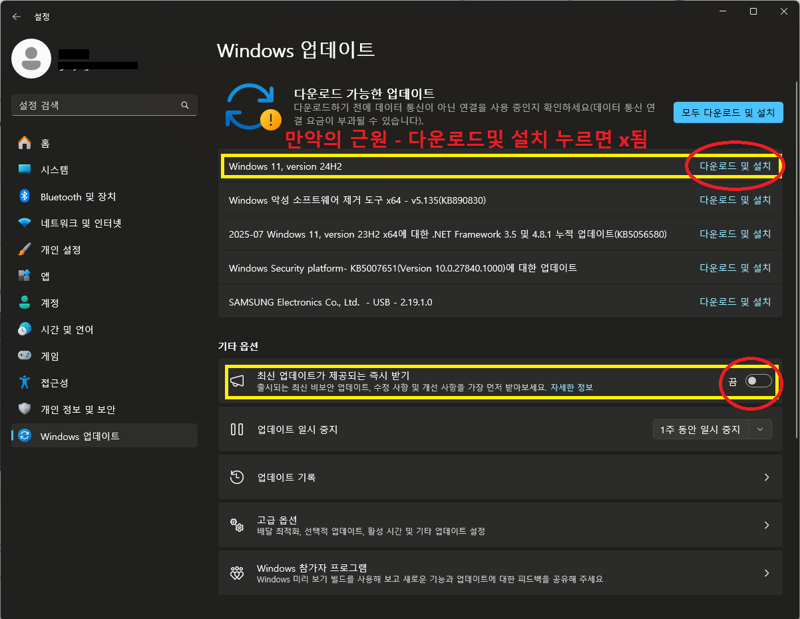The width and height of the screenshot is (800, 619).
Task: Click the megaphone icon for 최신 업데이트
Action: (x=237, y=381)
